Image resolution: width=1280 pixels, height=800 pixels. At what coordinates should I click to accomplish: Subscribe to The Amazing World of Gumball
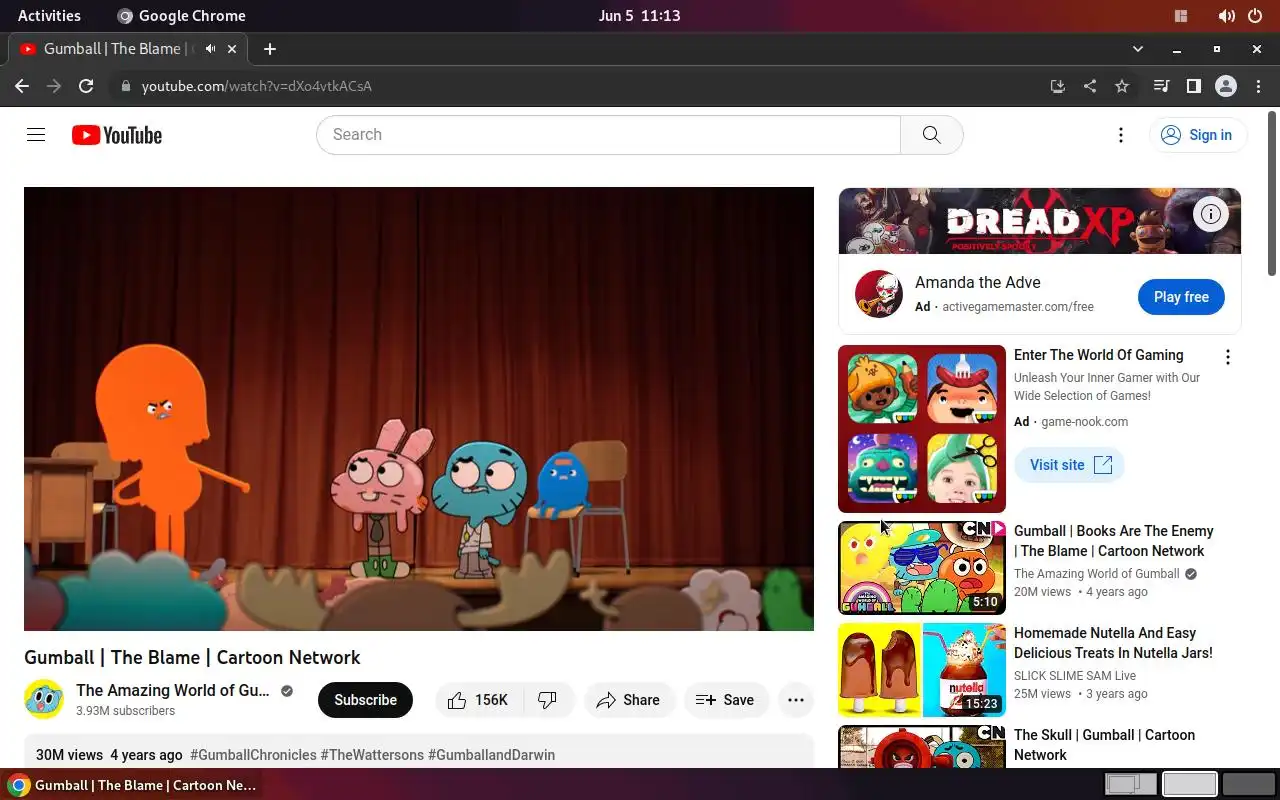(365, 700)
